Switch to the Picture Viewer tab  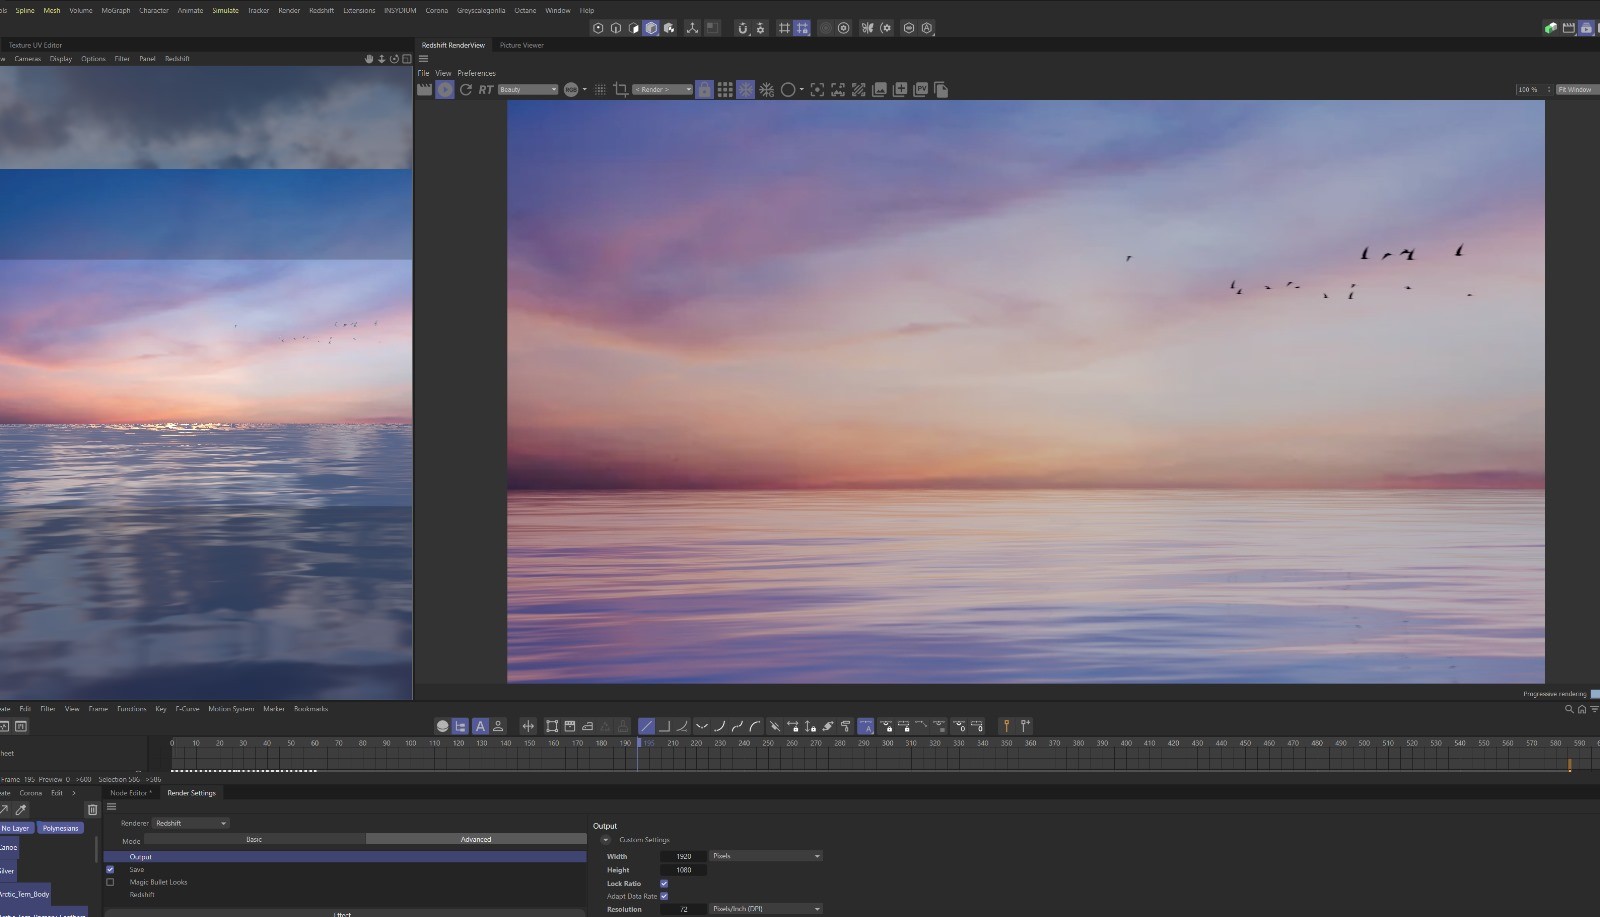click(x=521, y=45)
